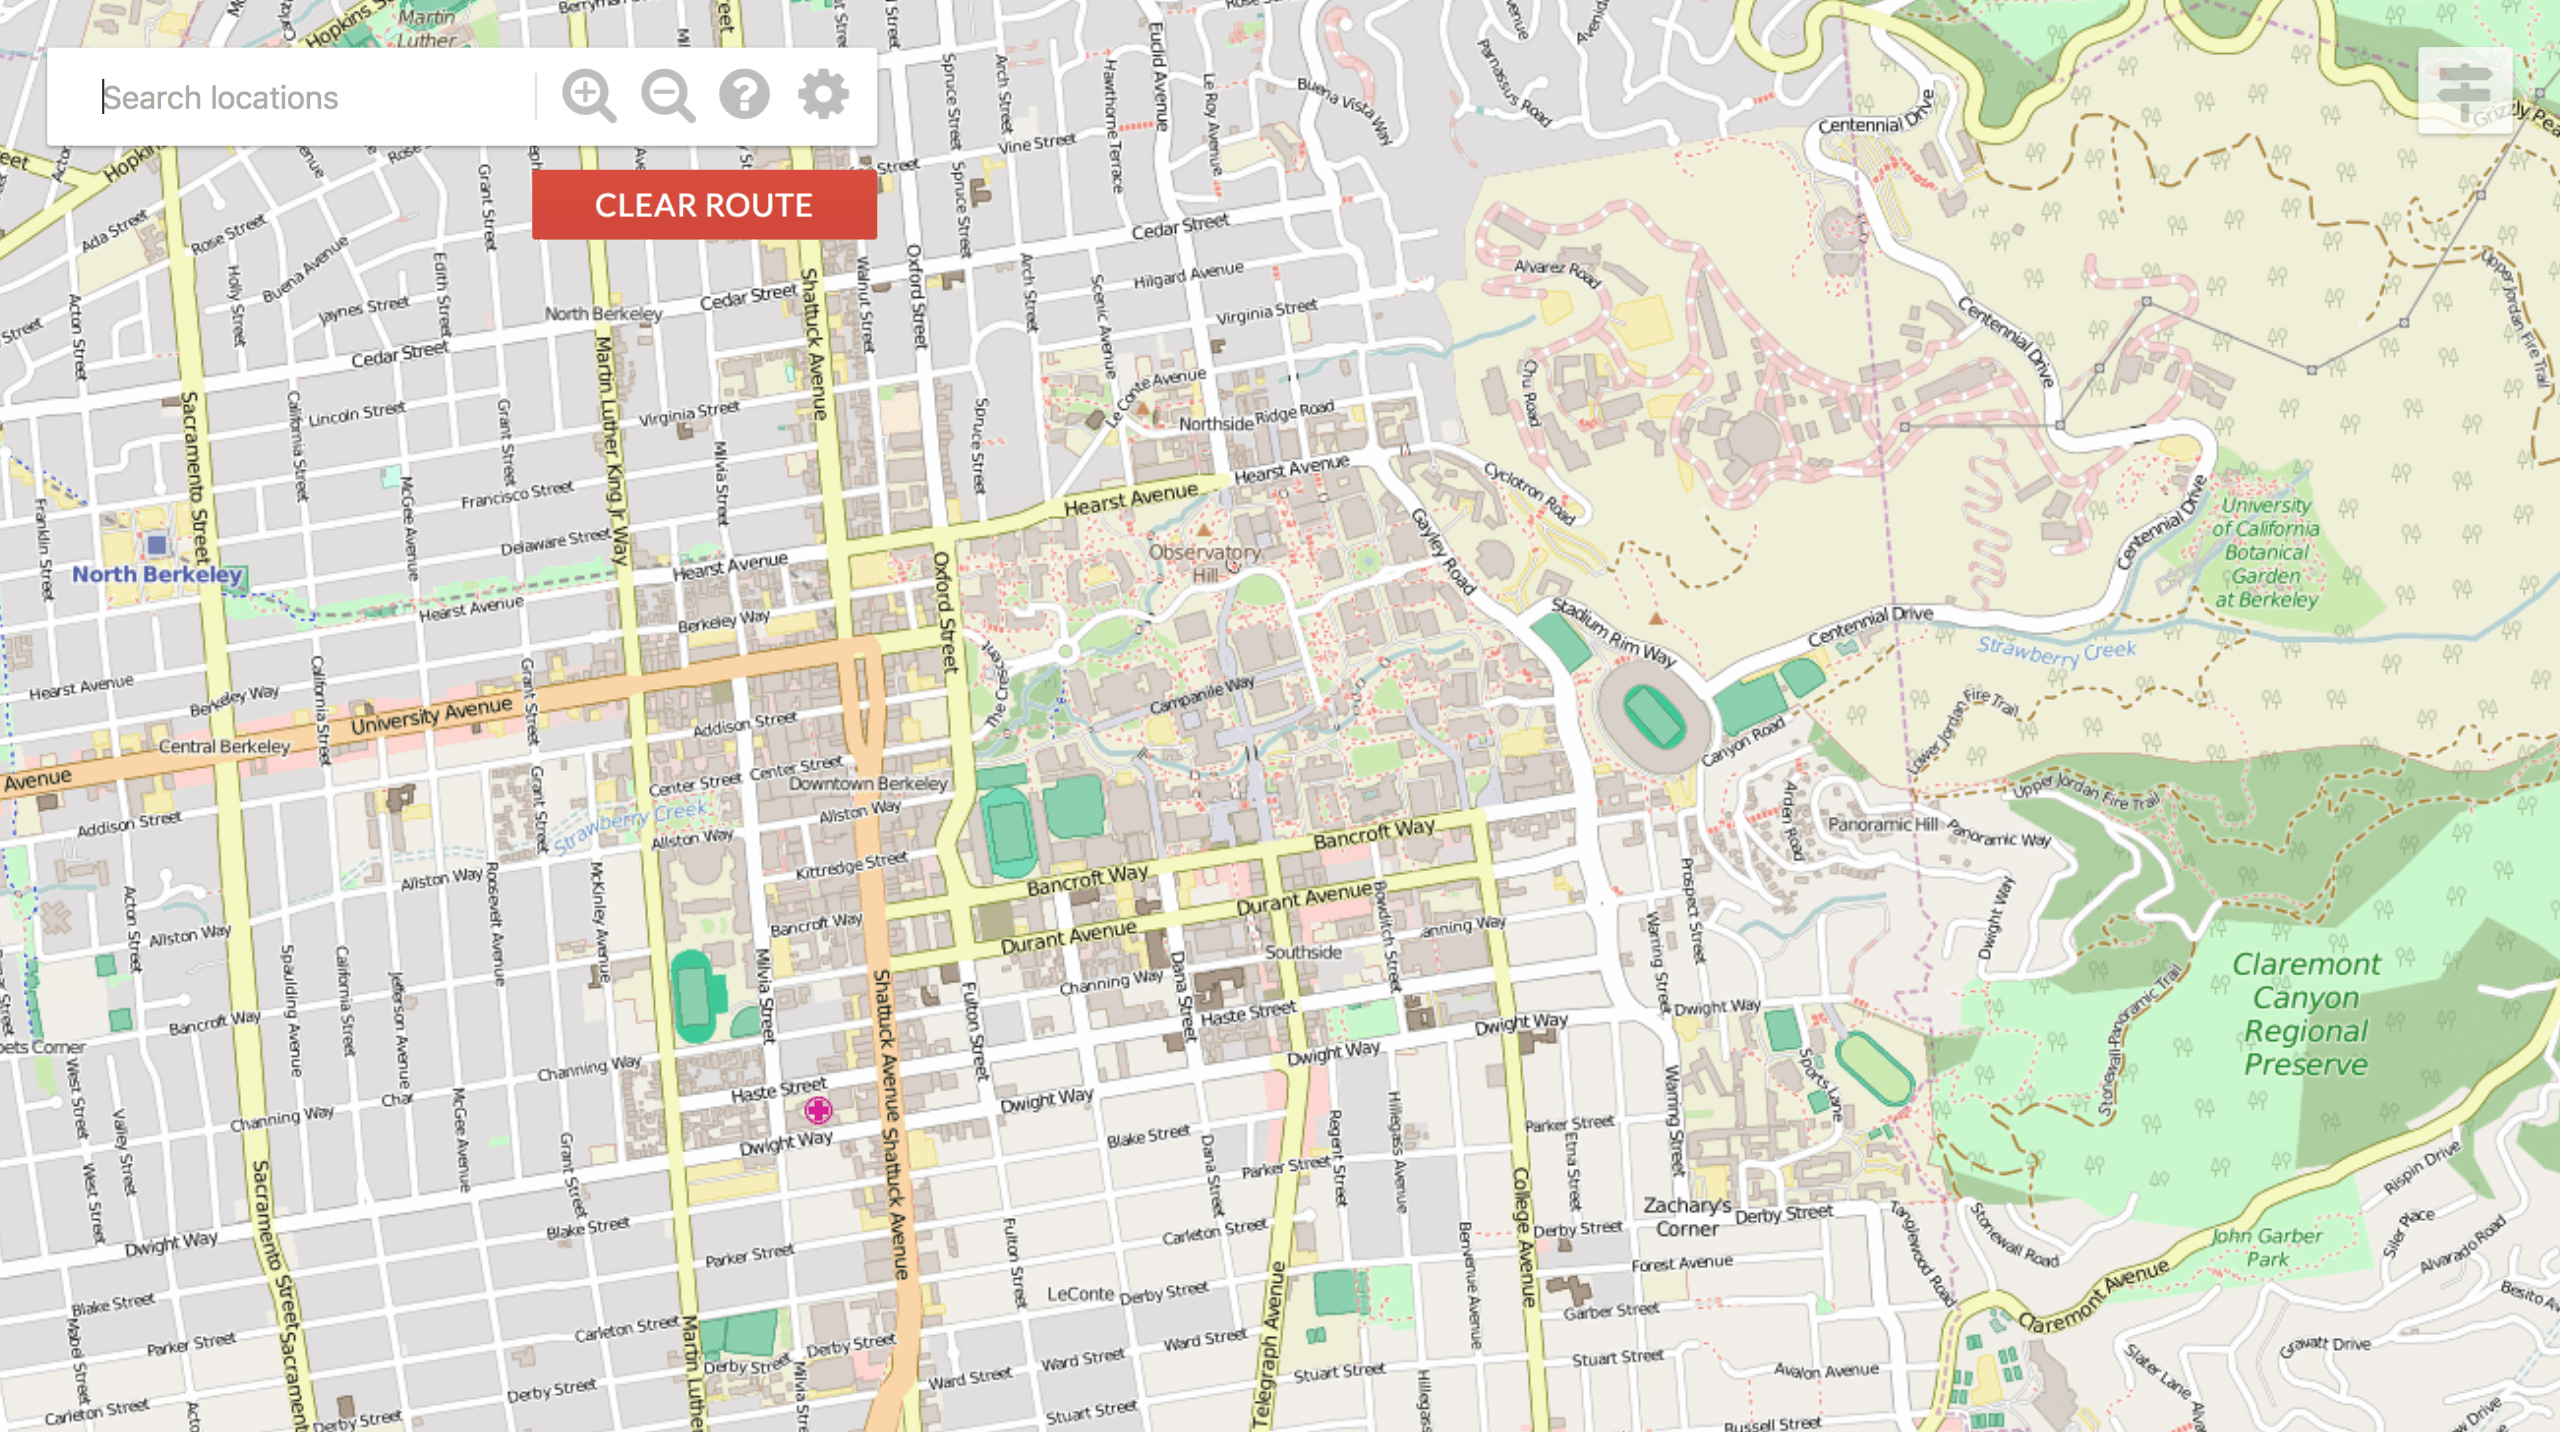Viewport: 2560px width, 1432px height.
Task: Click the UC Botanical Garden label
Action: [2266, 553]
